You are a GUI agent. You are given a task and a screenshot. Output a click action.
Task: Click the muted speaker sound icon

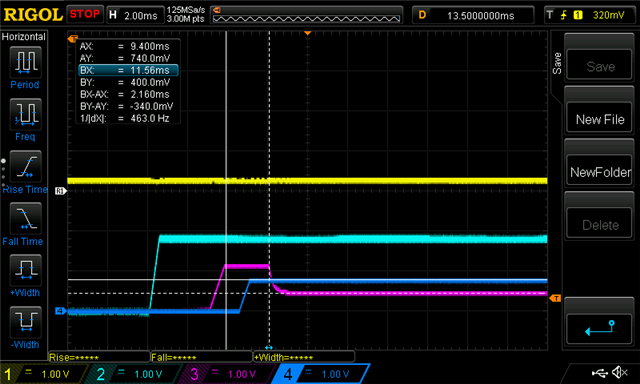pos(620,372)
